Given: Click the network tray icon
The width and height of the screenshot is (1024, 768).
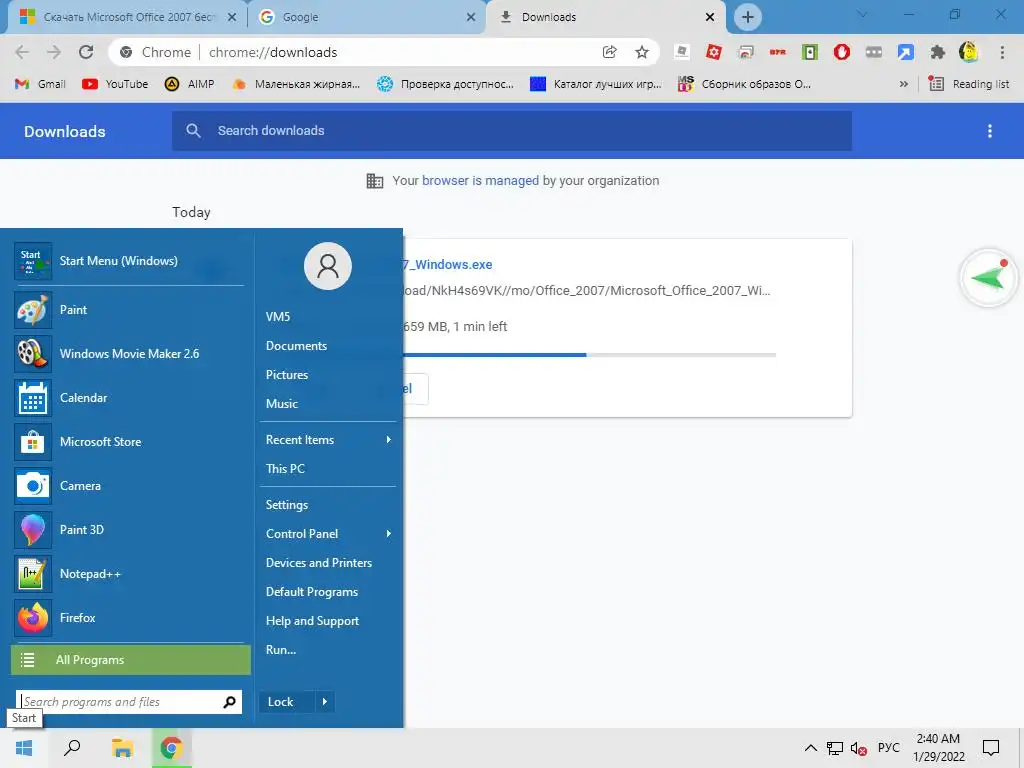Looking at the screenshot, I should click(834, 748).
